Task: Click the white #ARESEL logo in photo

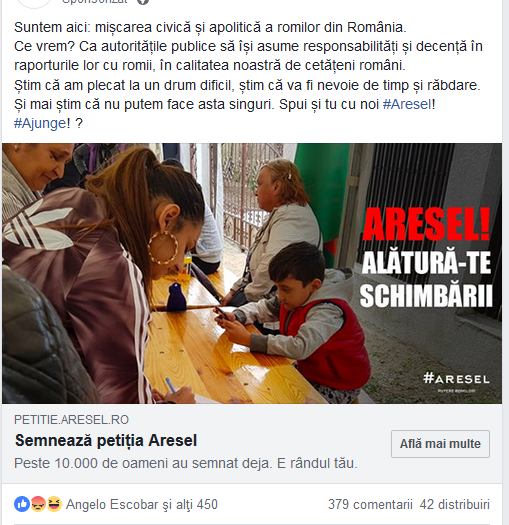Action: (x=456, y=379)
